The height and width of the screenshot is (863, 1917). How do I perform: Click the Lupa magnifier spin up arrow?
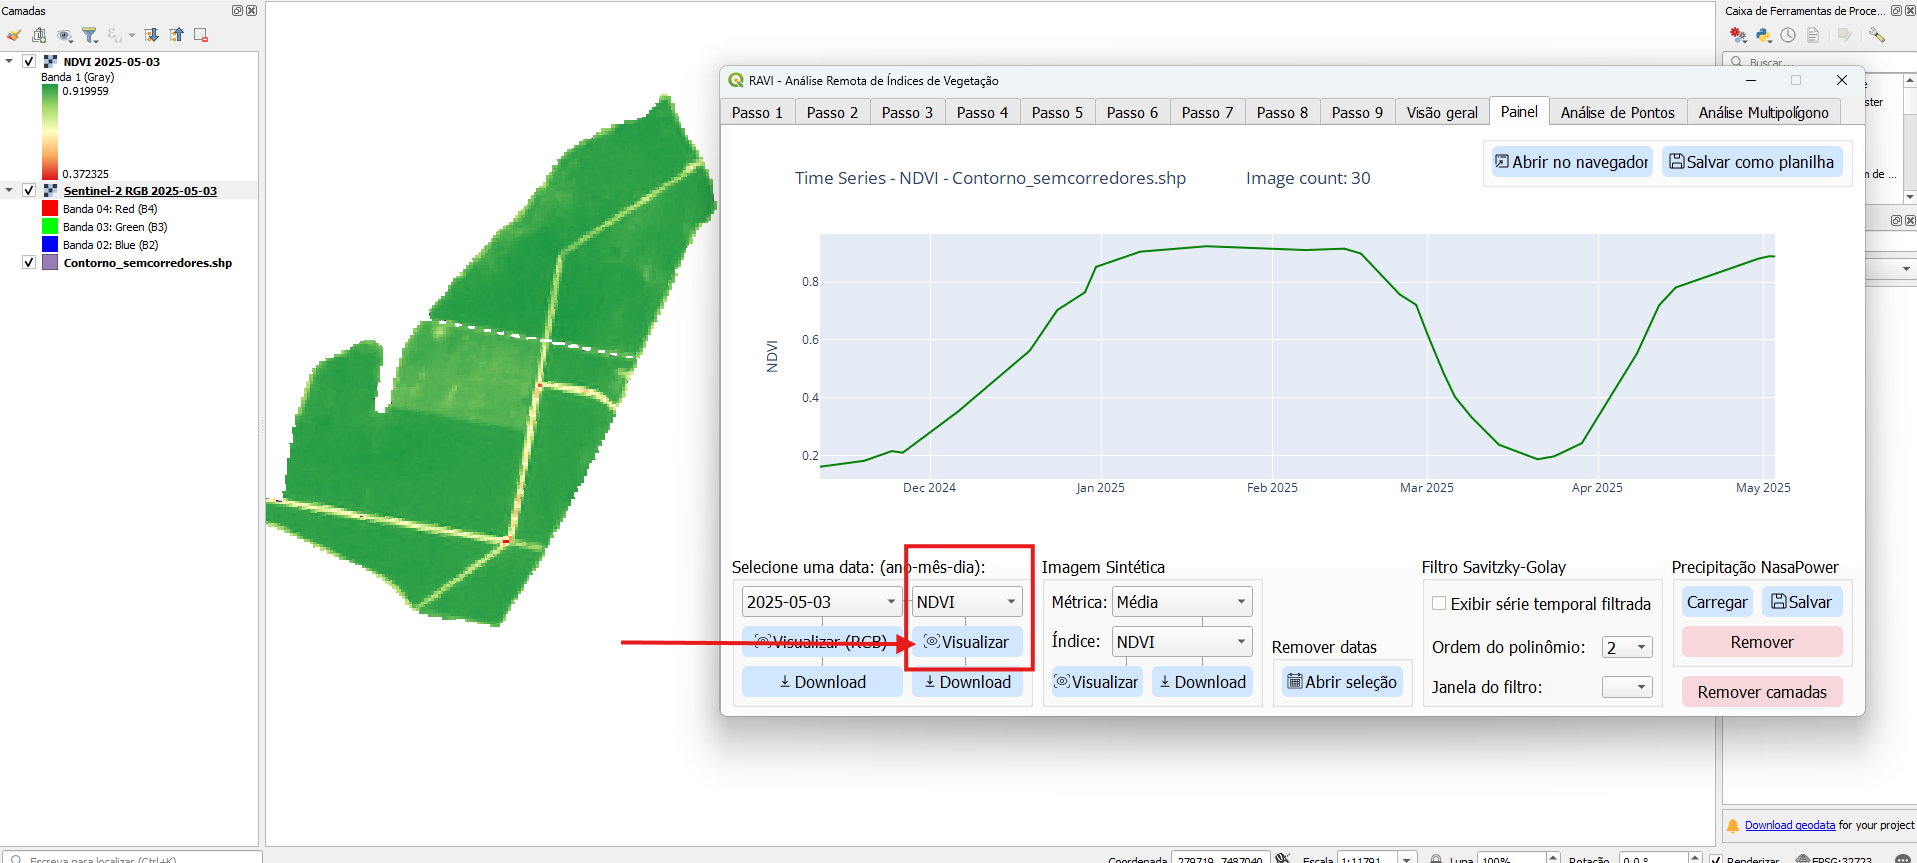[x=1553, y=857]
